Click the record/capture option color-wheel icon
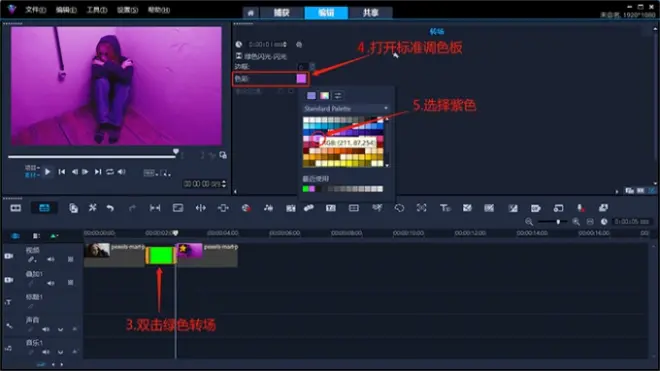 pos(246,208)
